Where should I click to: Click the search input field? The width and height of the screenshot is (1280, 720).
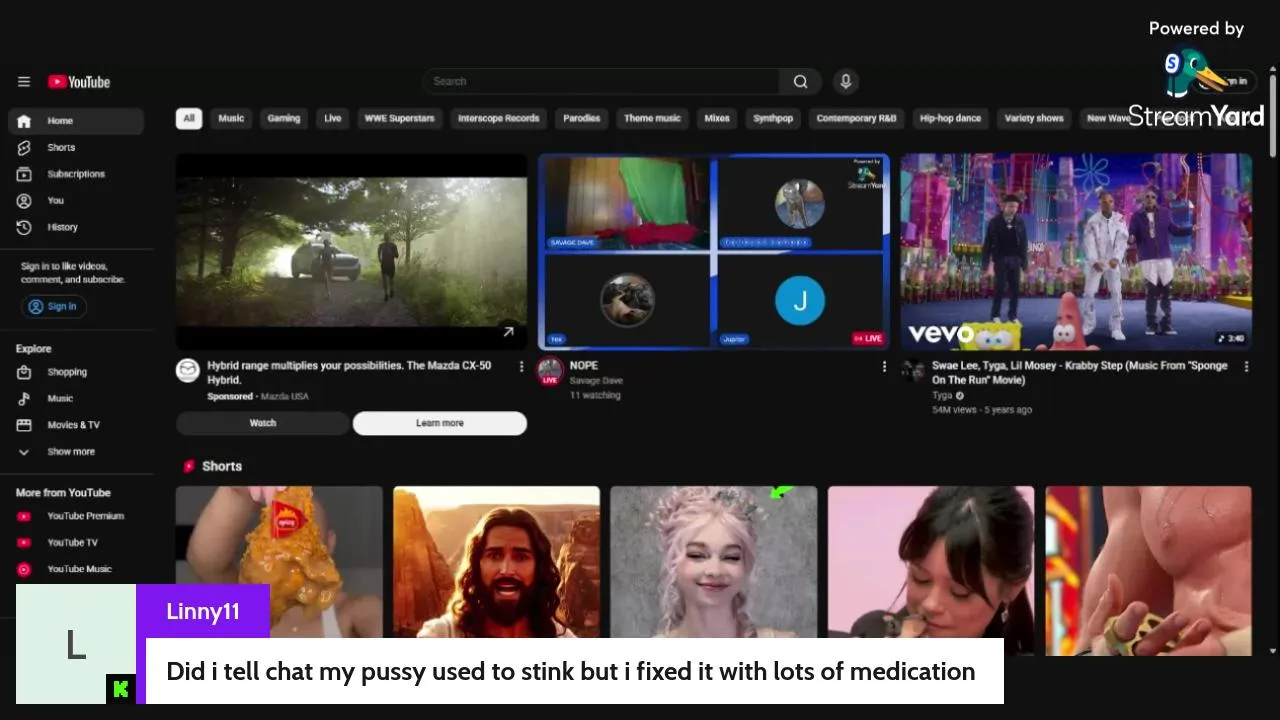[601, 82]
